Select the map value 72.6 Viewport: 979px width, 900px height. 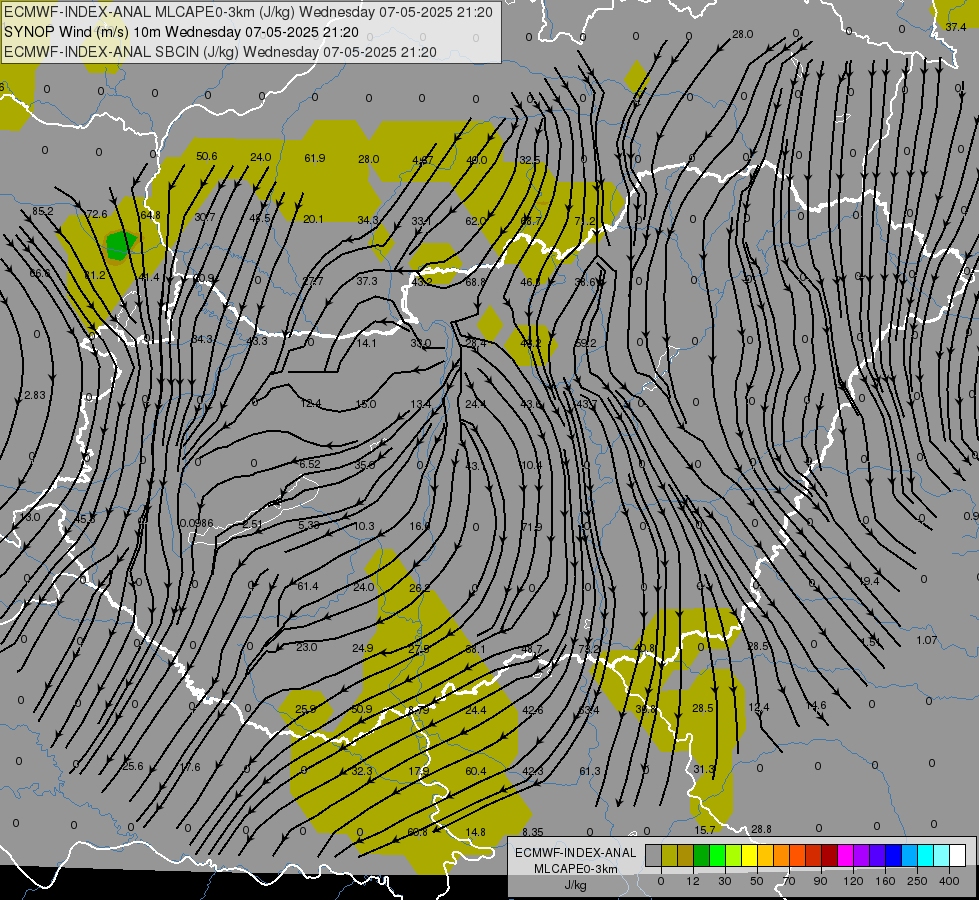(97, 214)
